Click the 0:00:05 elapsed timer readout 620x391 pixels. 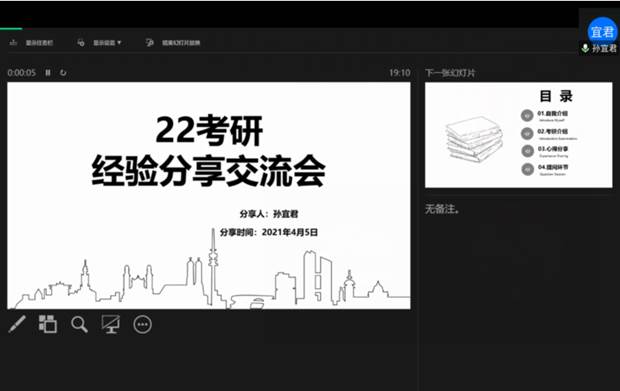pyautogui.click(x=22, y=73)
